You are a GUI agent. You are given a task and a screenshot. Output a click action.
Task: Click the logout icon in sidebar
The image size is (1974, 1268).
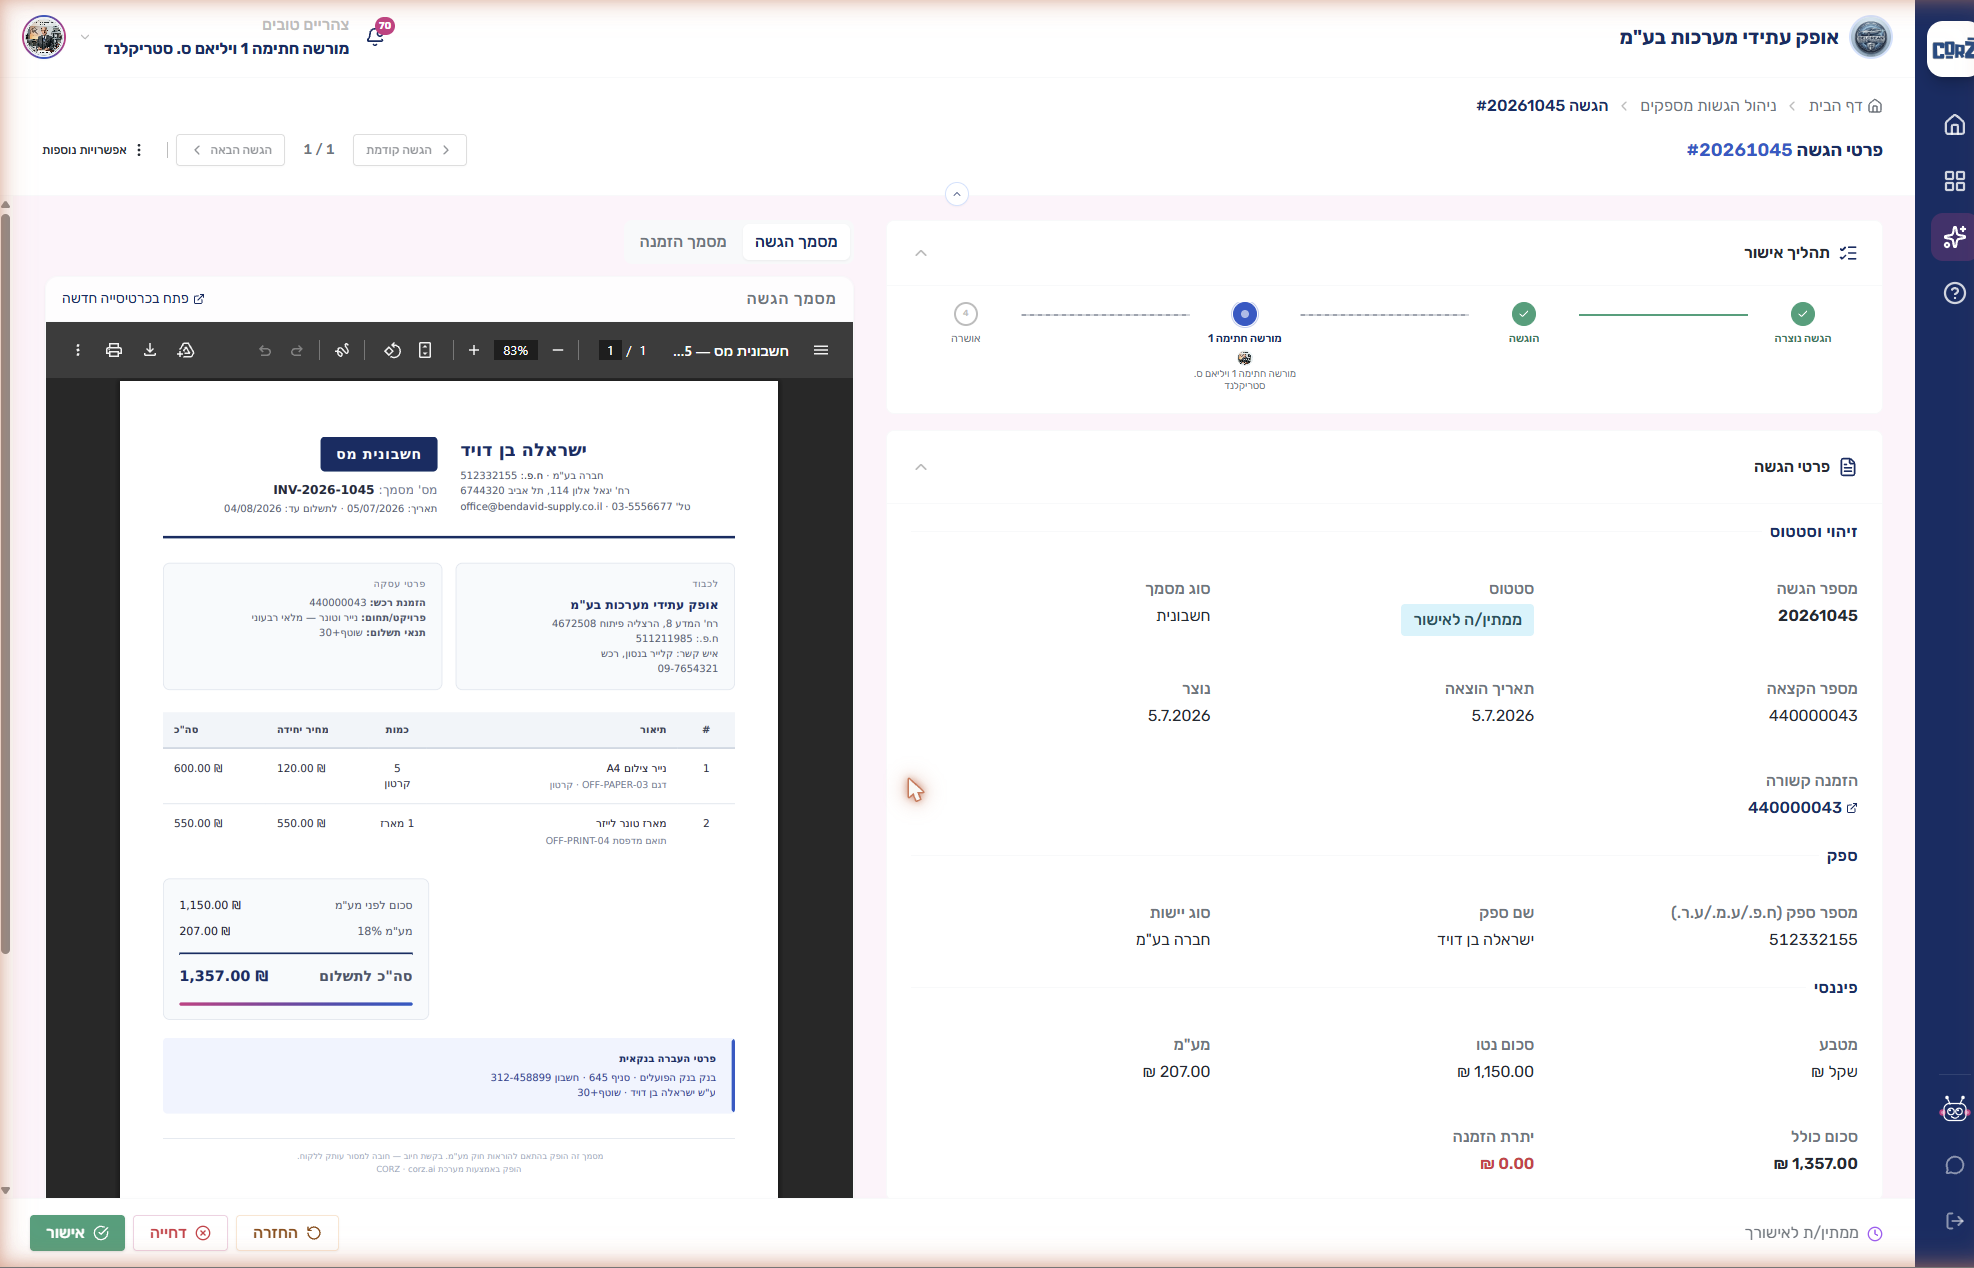pos(1954,1221)
